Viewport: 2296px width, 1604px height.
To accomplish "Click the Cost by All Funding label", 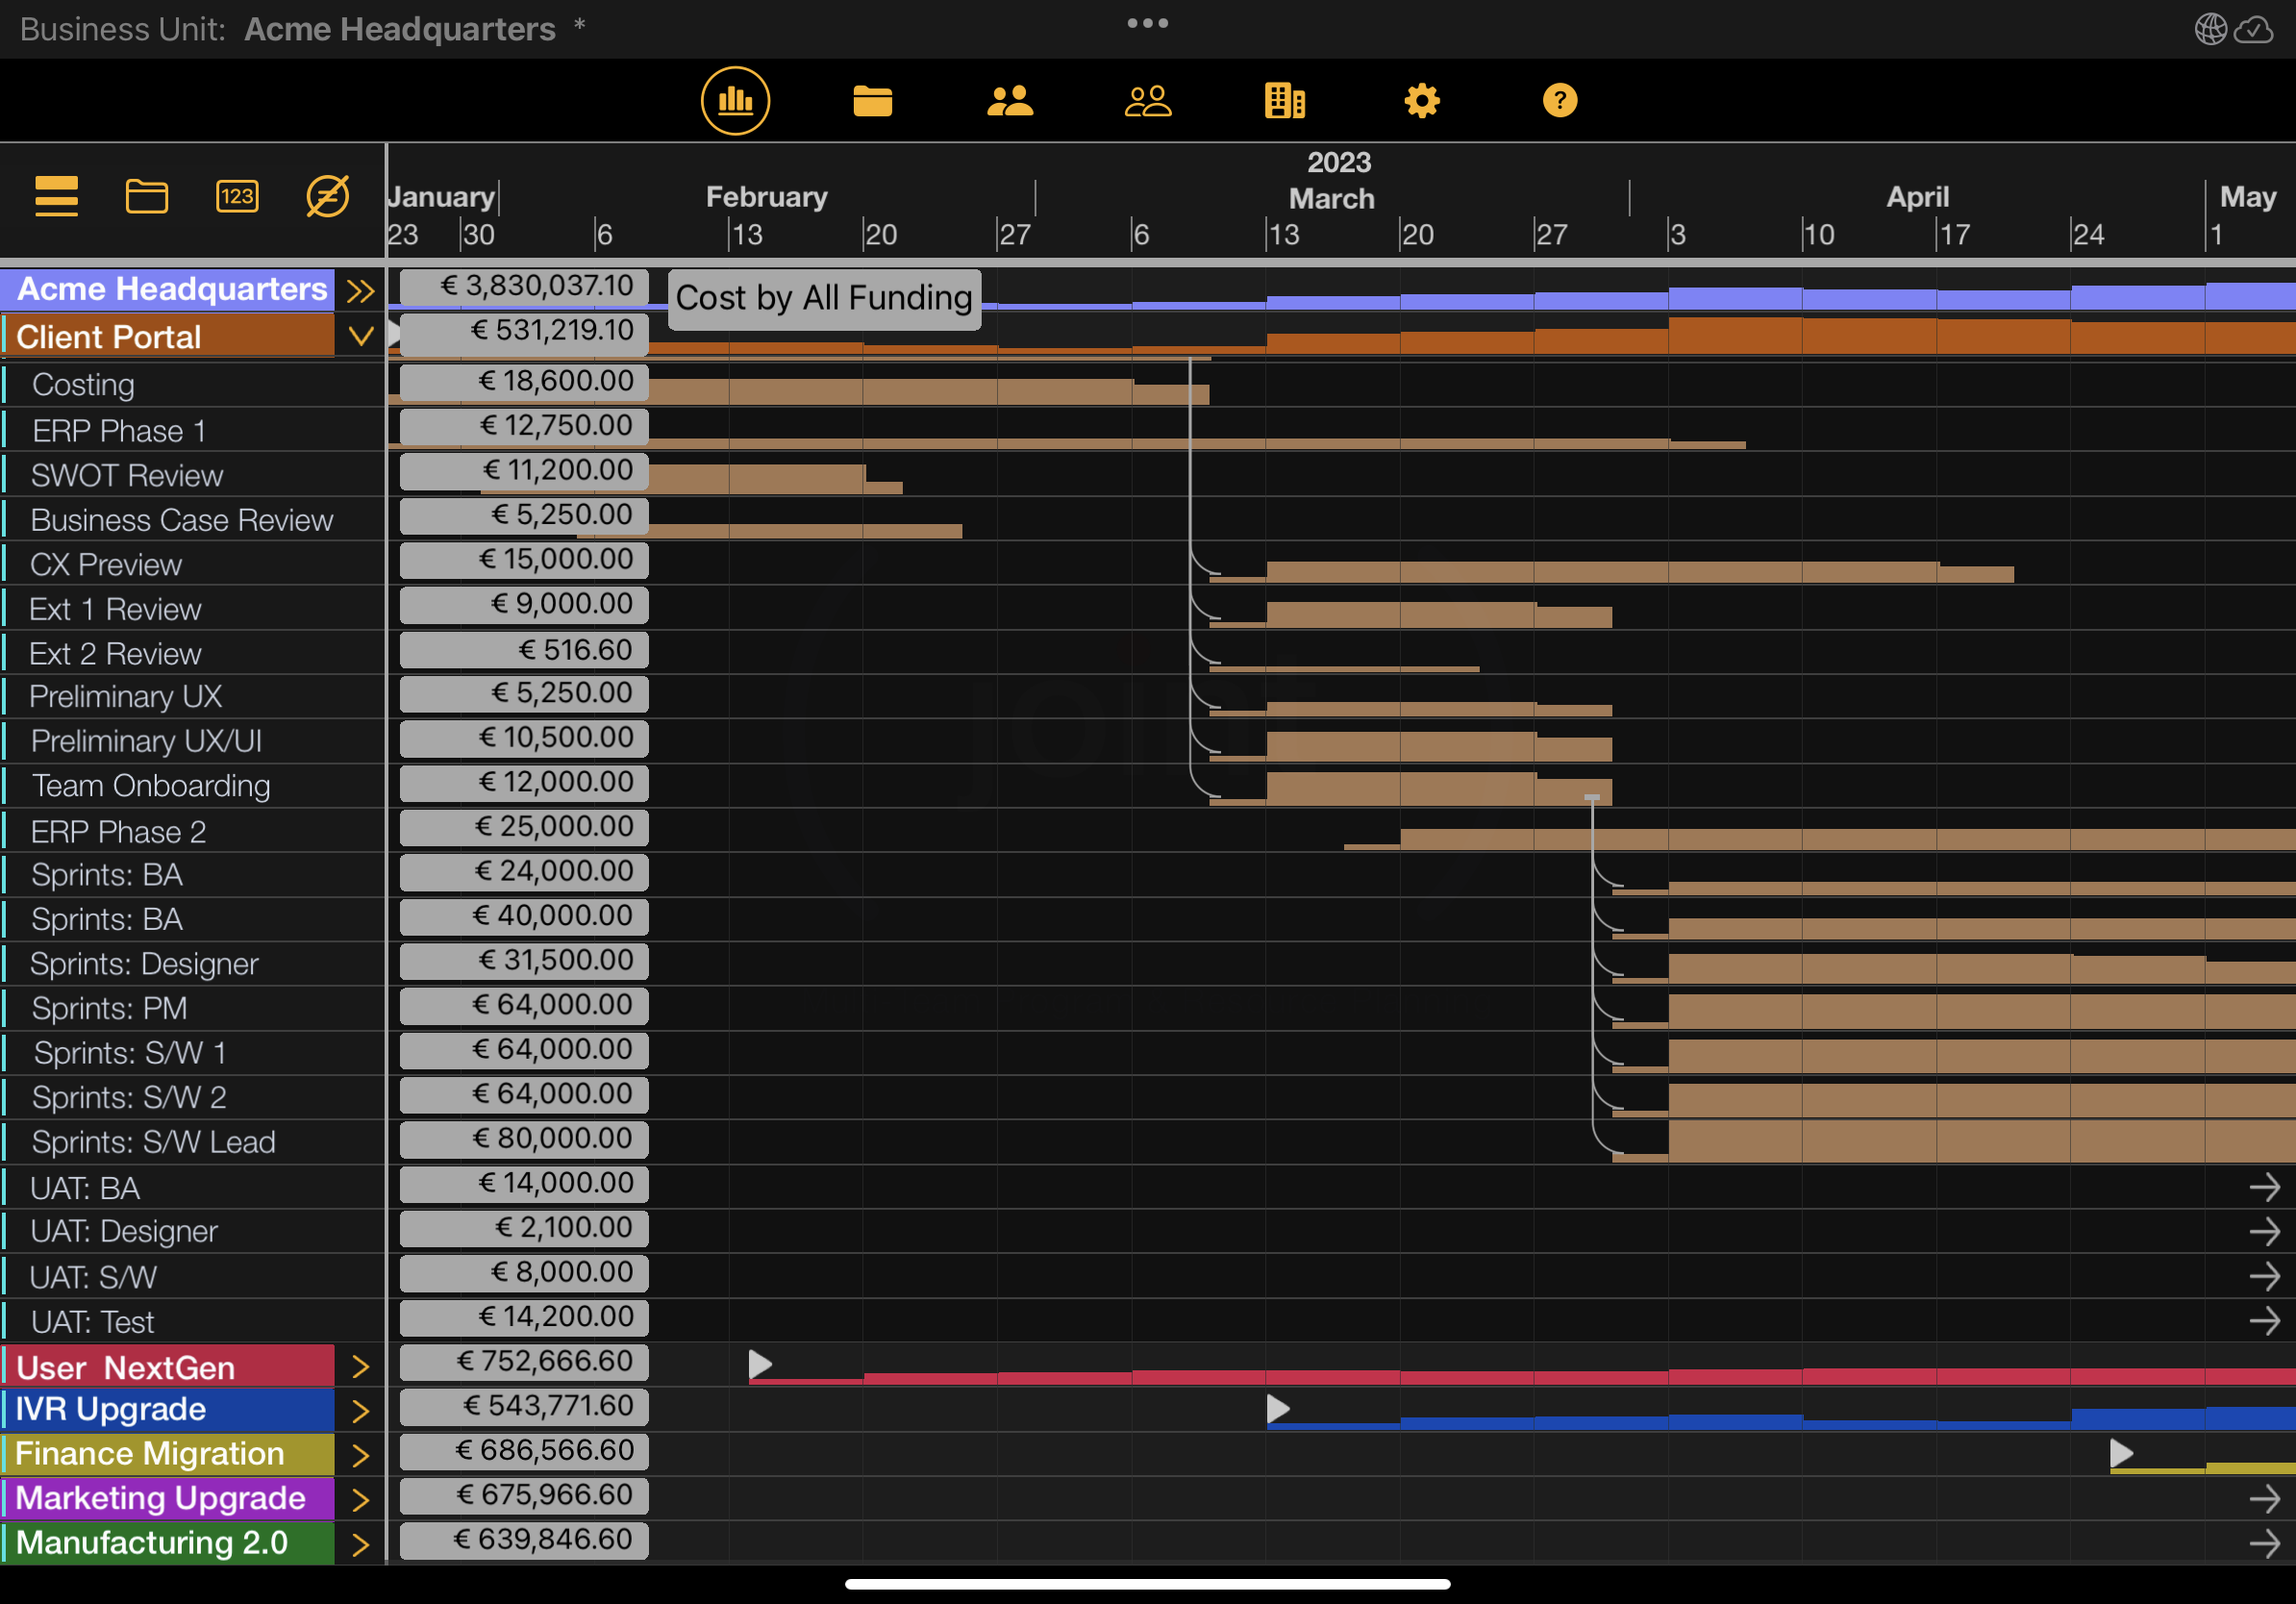I will tap(823, 298).
